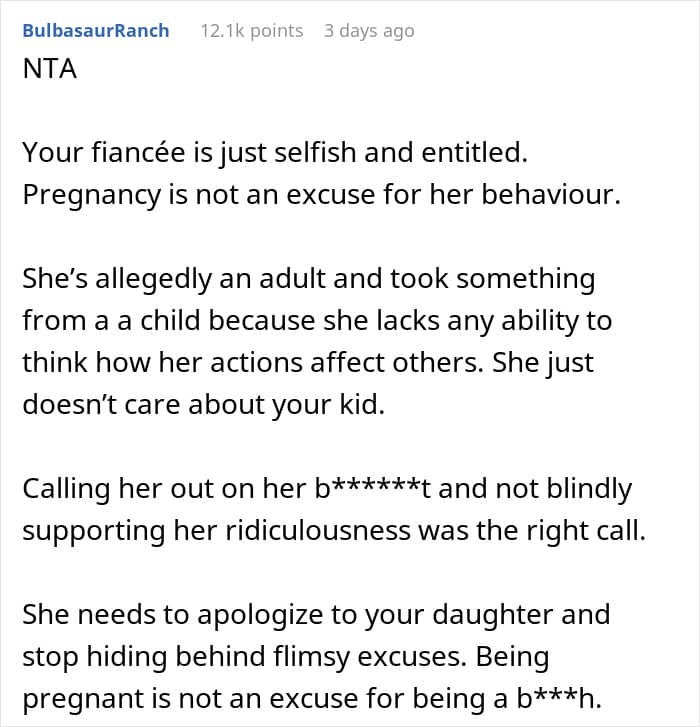This screenshot has width=700, height=727.
Task: Click the censored word 'b******t'
Action: point(372,489)
